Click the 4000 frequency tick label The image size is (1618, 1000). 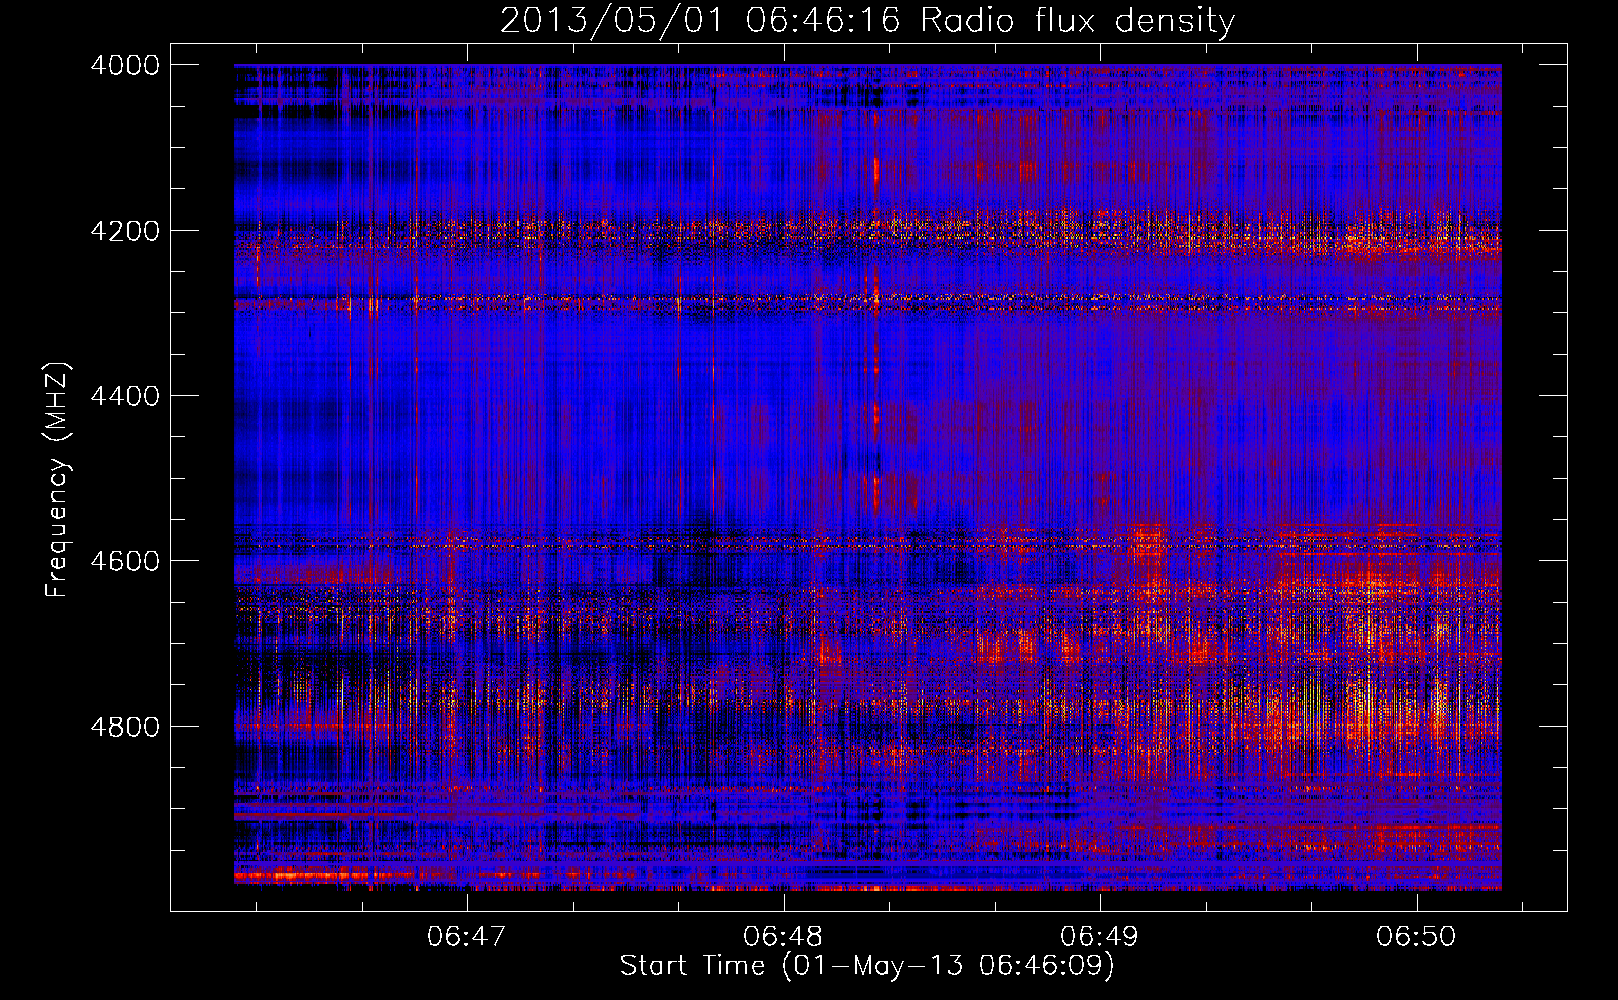coord(125,65)
